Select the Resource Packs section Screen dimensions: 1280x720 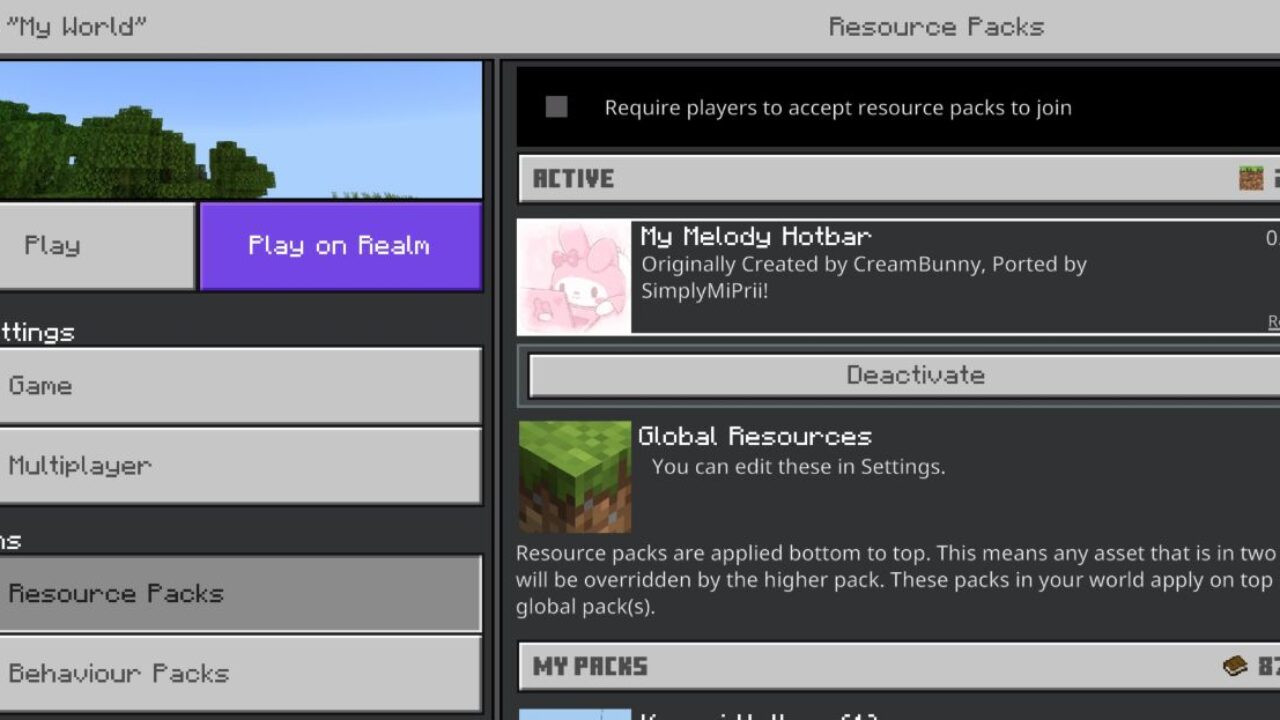point(241,594)
